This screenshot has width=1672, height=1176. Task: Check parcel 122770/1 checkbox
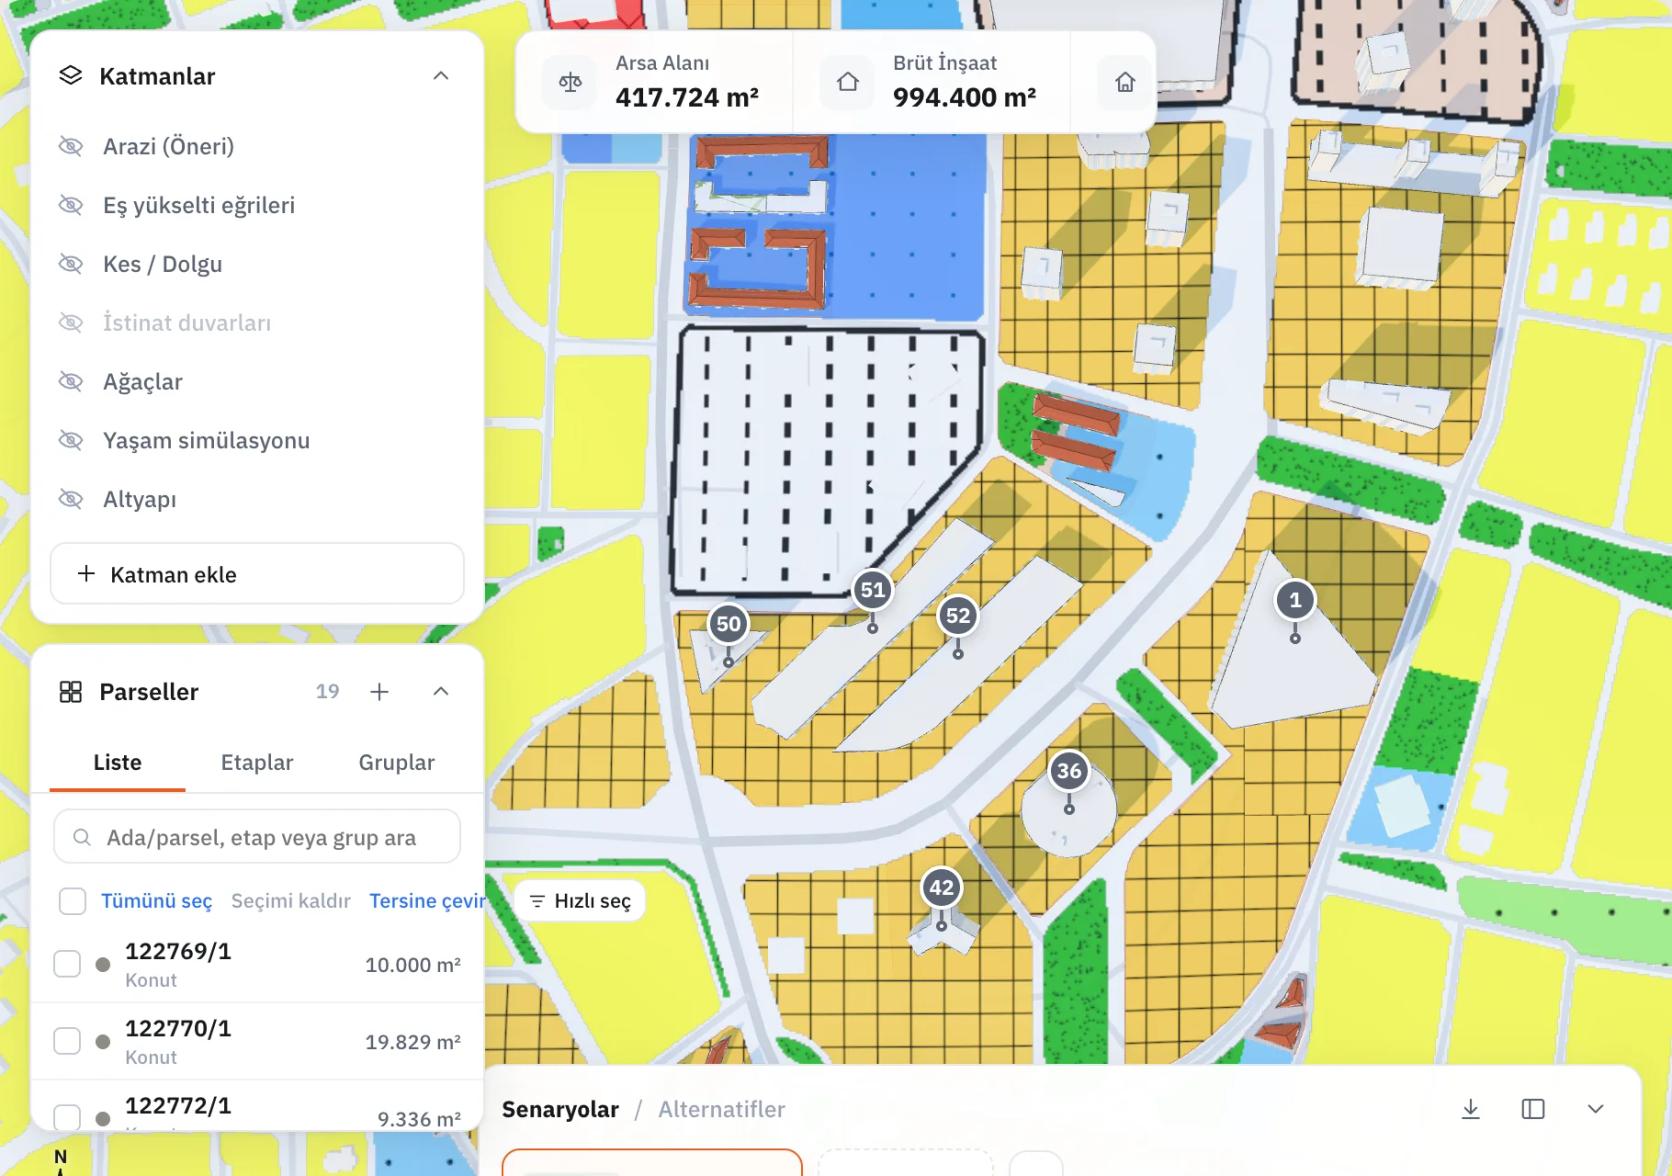pyautogui.click(x=67, y=1041)
